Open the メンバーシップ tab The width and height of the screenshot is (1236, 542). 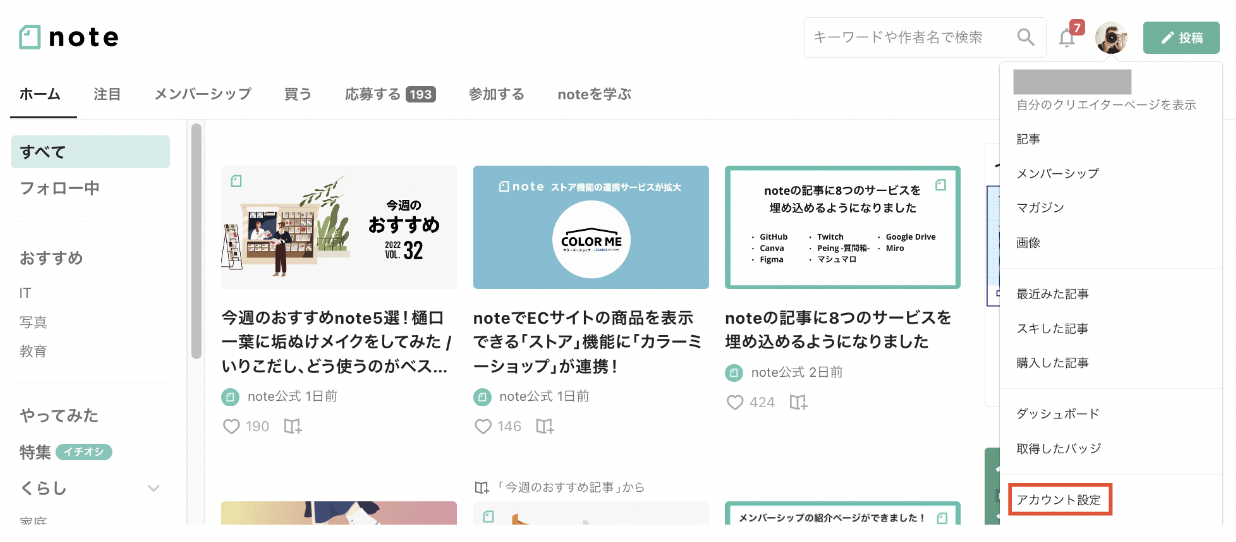203,94
